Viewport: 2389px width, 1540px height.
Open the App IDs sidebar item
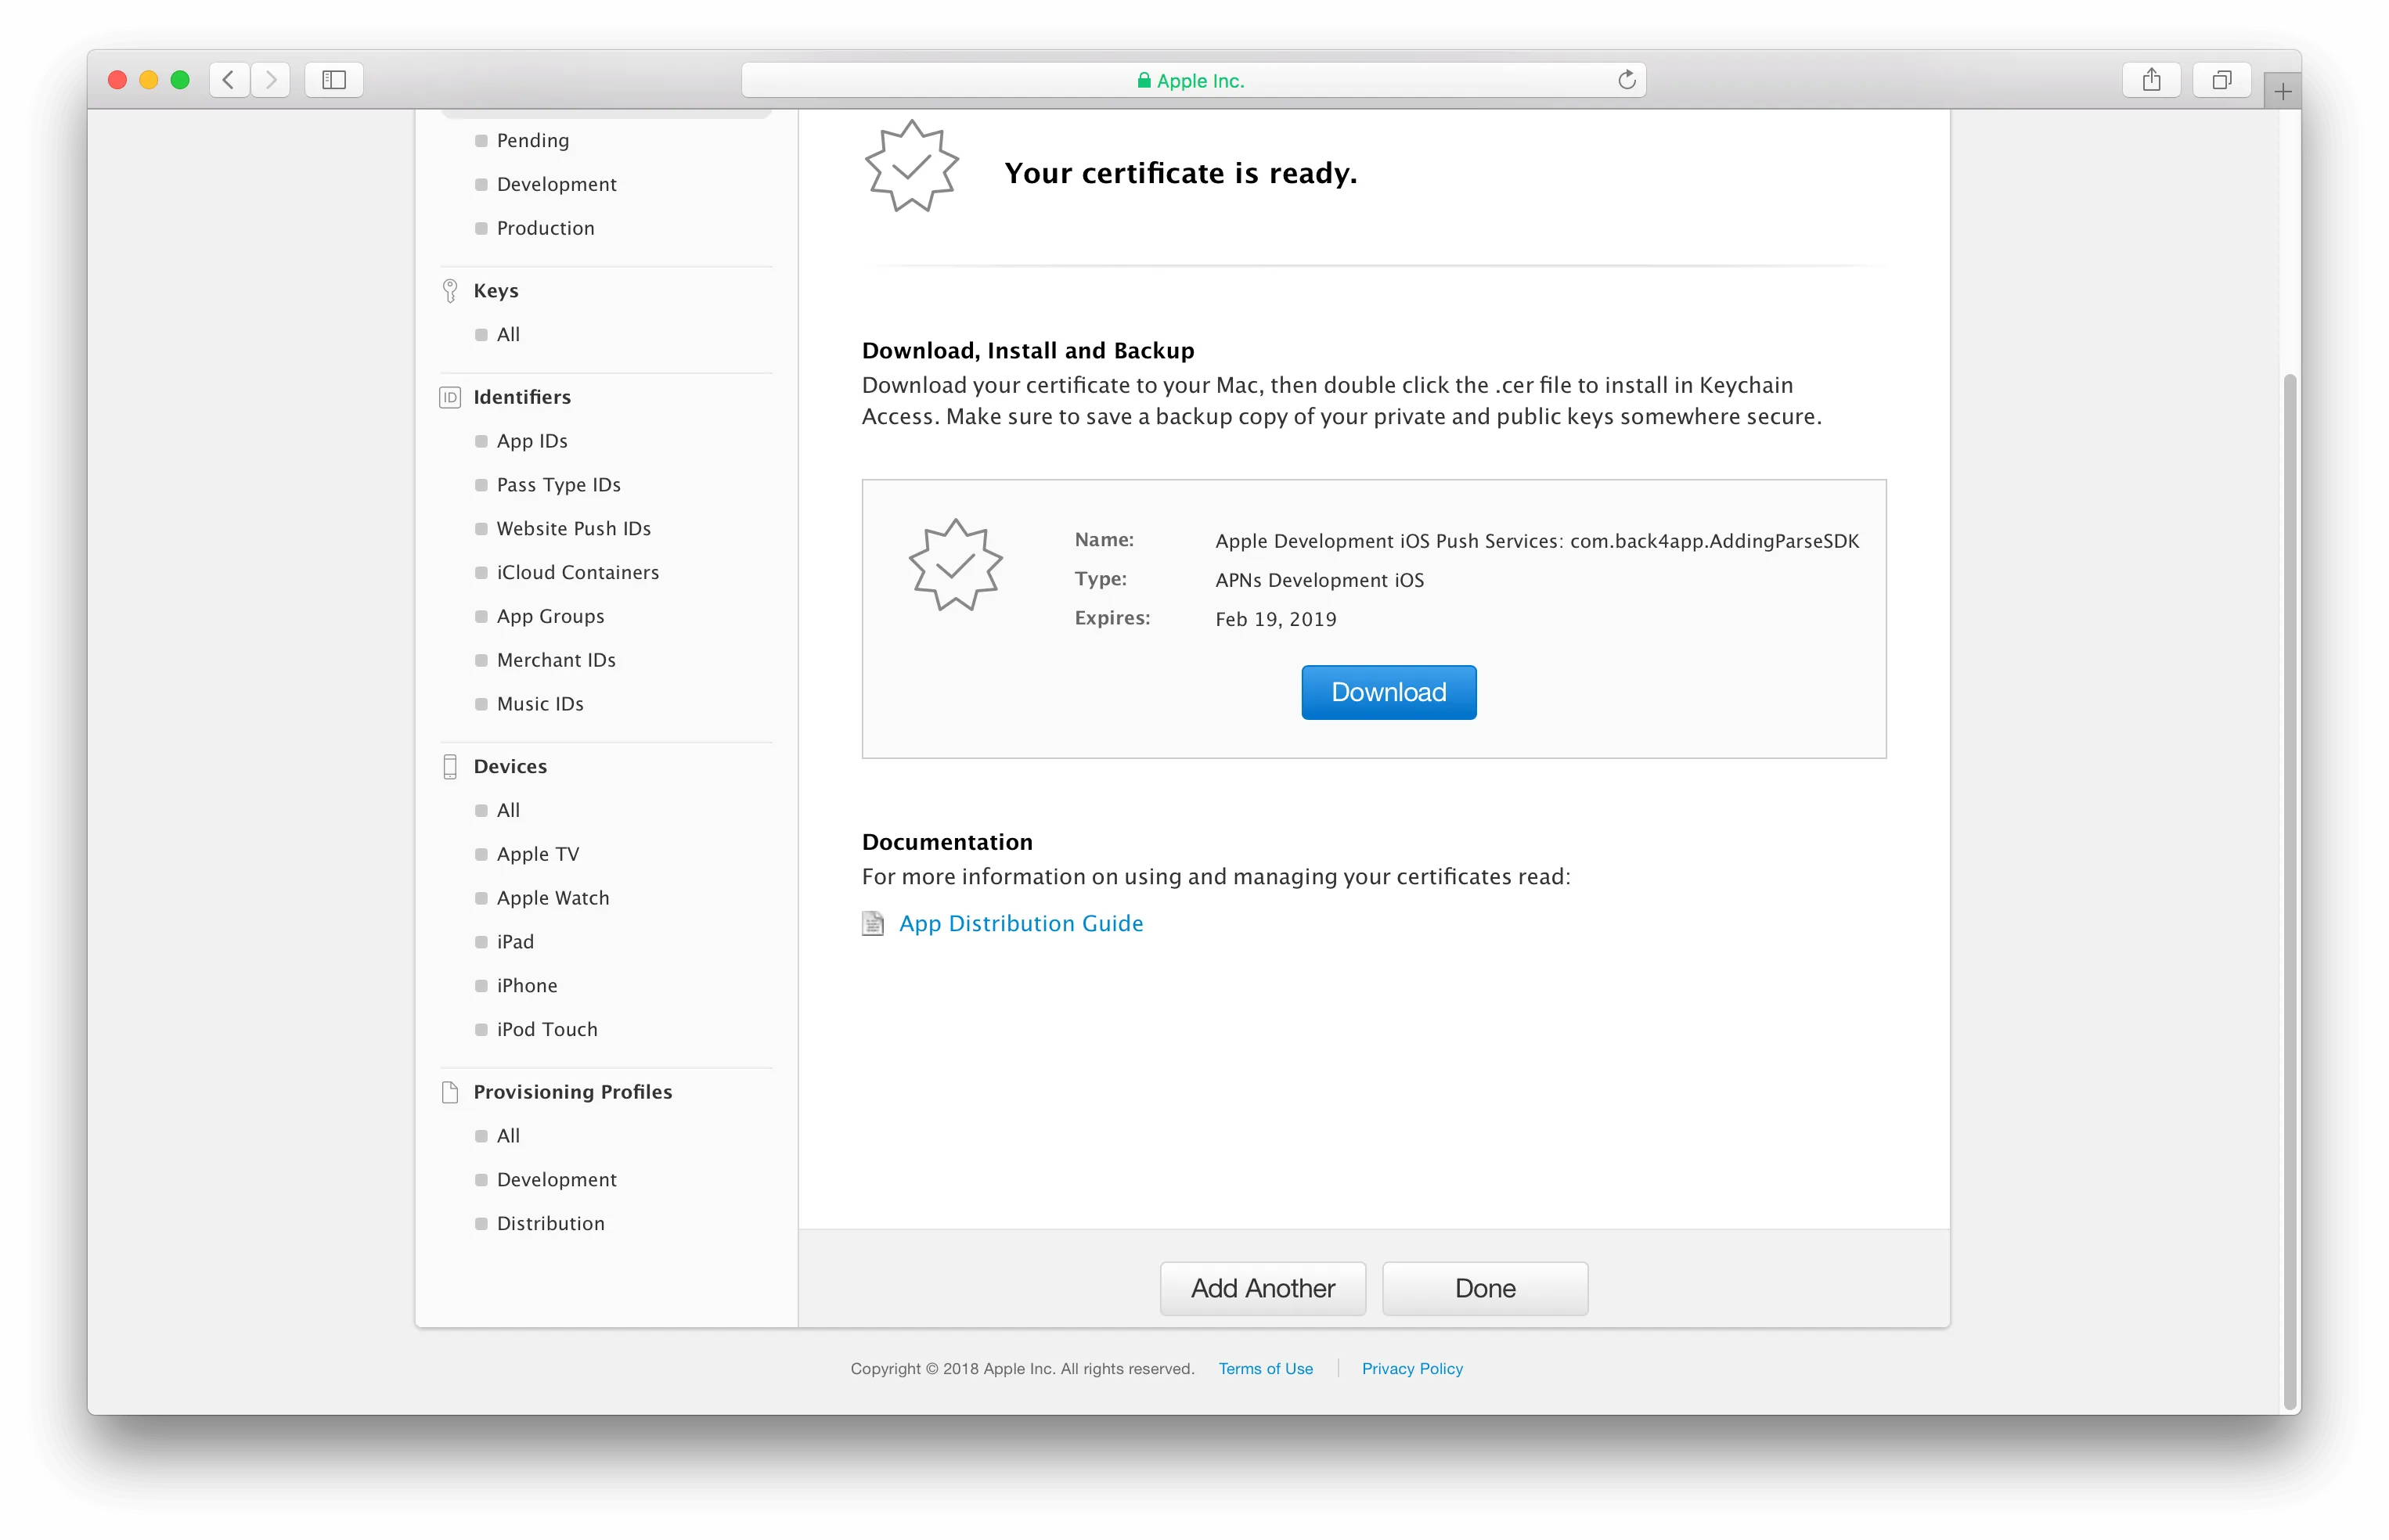point(532,441)
